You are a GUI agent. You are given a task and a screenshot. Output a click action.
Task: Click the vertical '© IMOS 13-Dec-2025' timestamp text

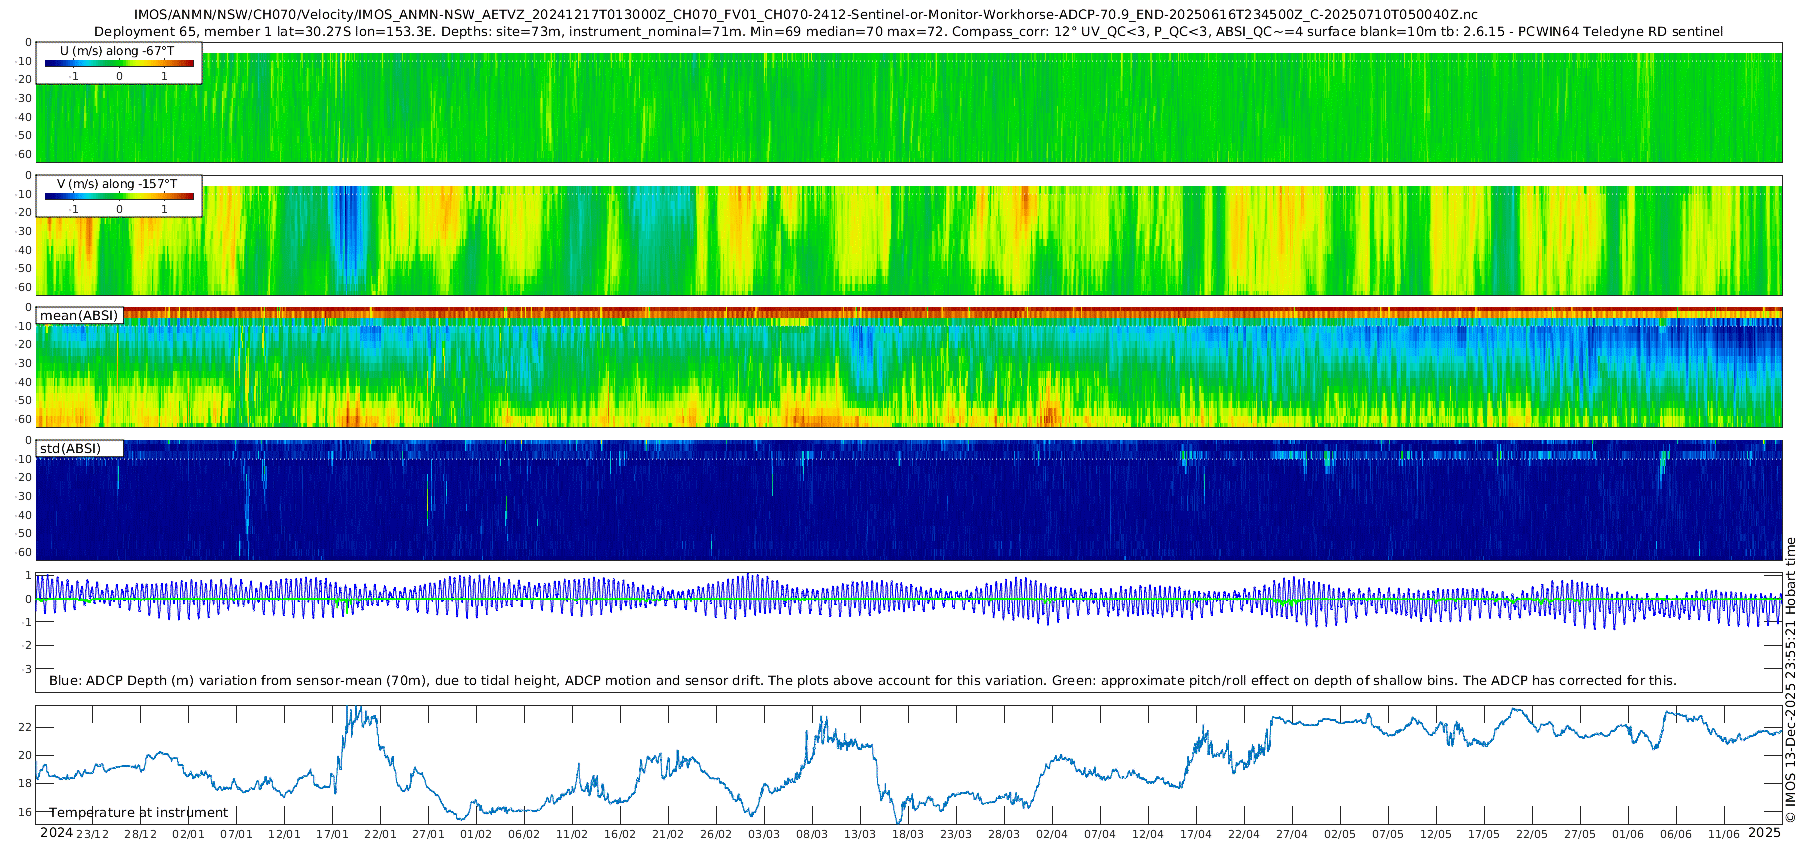point(1790,680)
